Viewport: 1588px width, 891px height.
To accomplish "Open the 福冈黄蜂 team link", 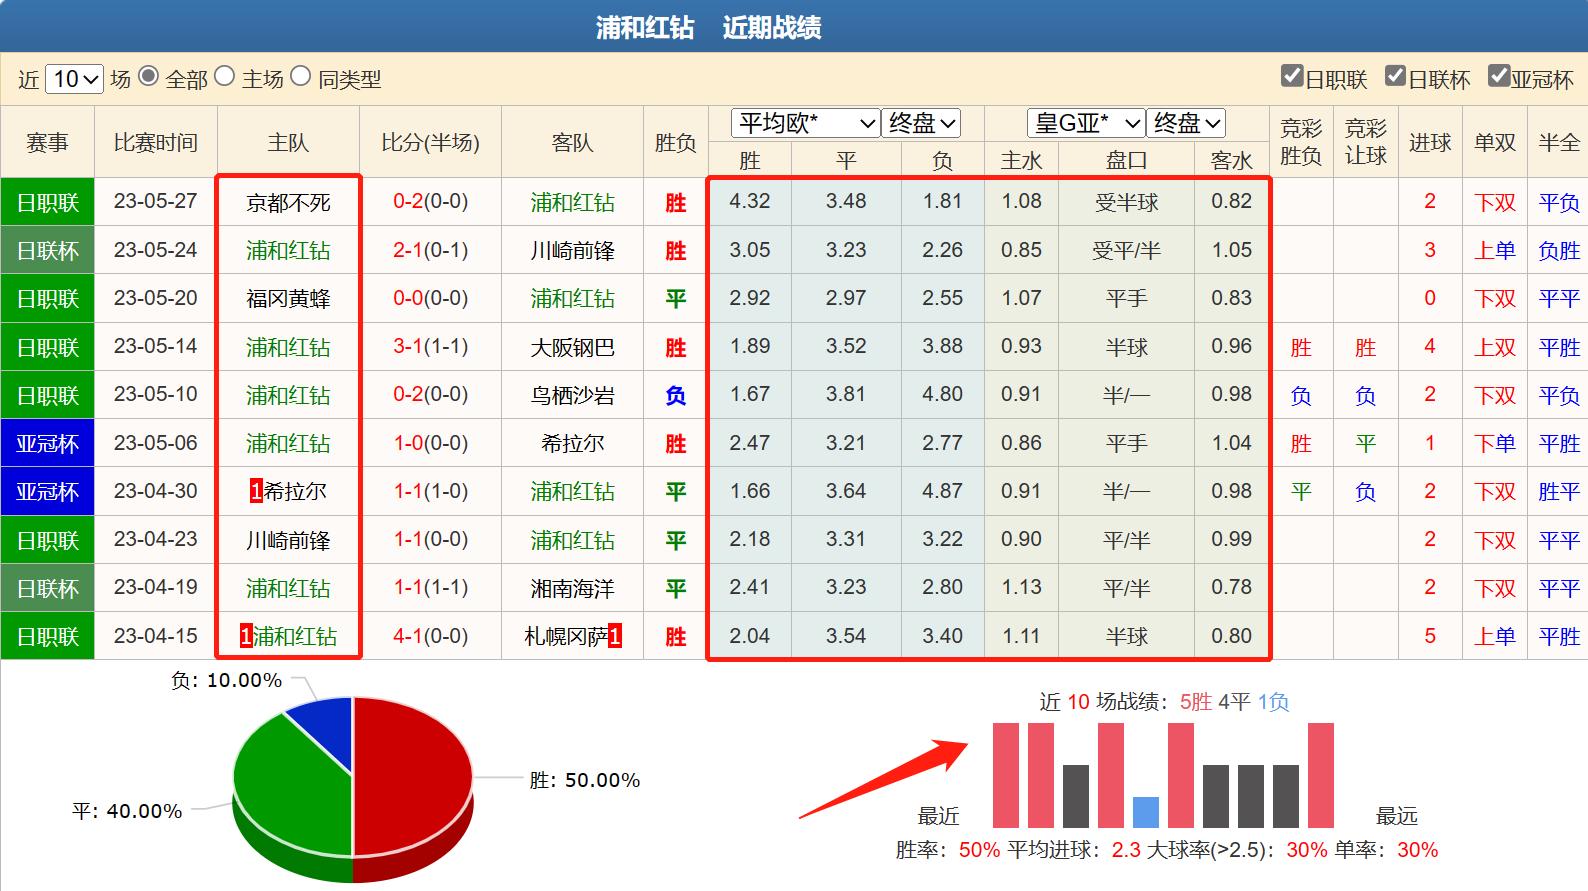I will click(288, 299).
